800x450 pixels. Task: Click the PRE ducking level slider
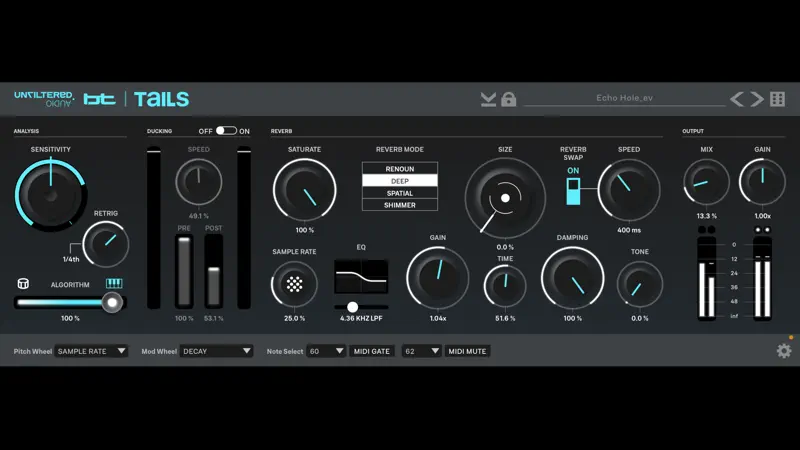click(x=184, y=271)
